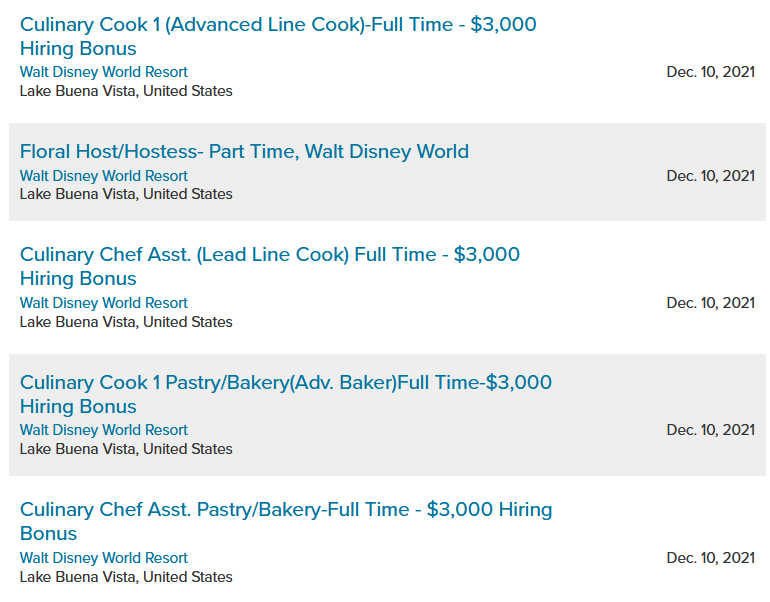This screenshot has width=770, height=602.
Task: Click Walt Disney World Resort under Chef Asst. Pastry/Bakery
Action: [x=104, y=558]
